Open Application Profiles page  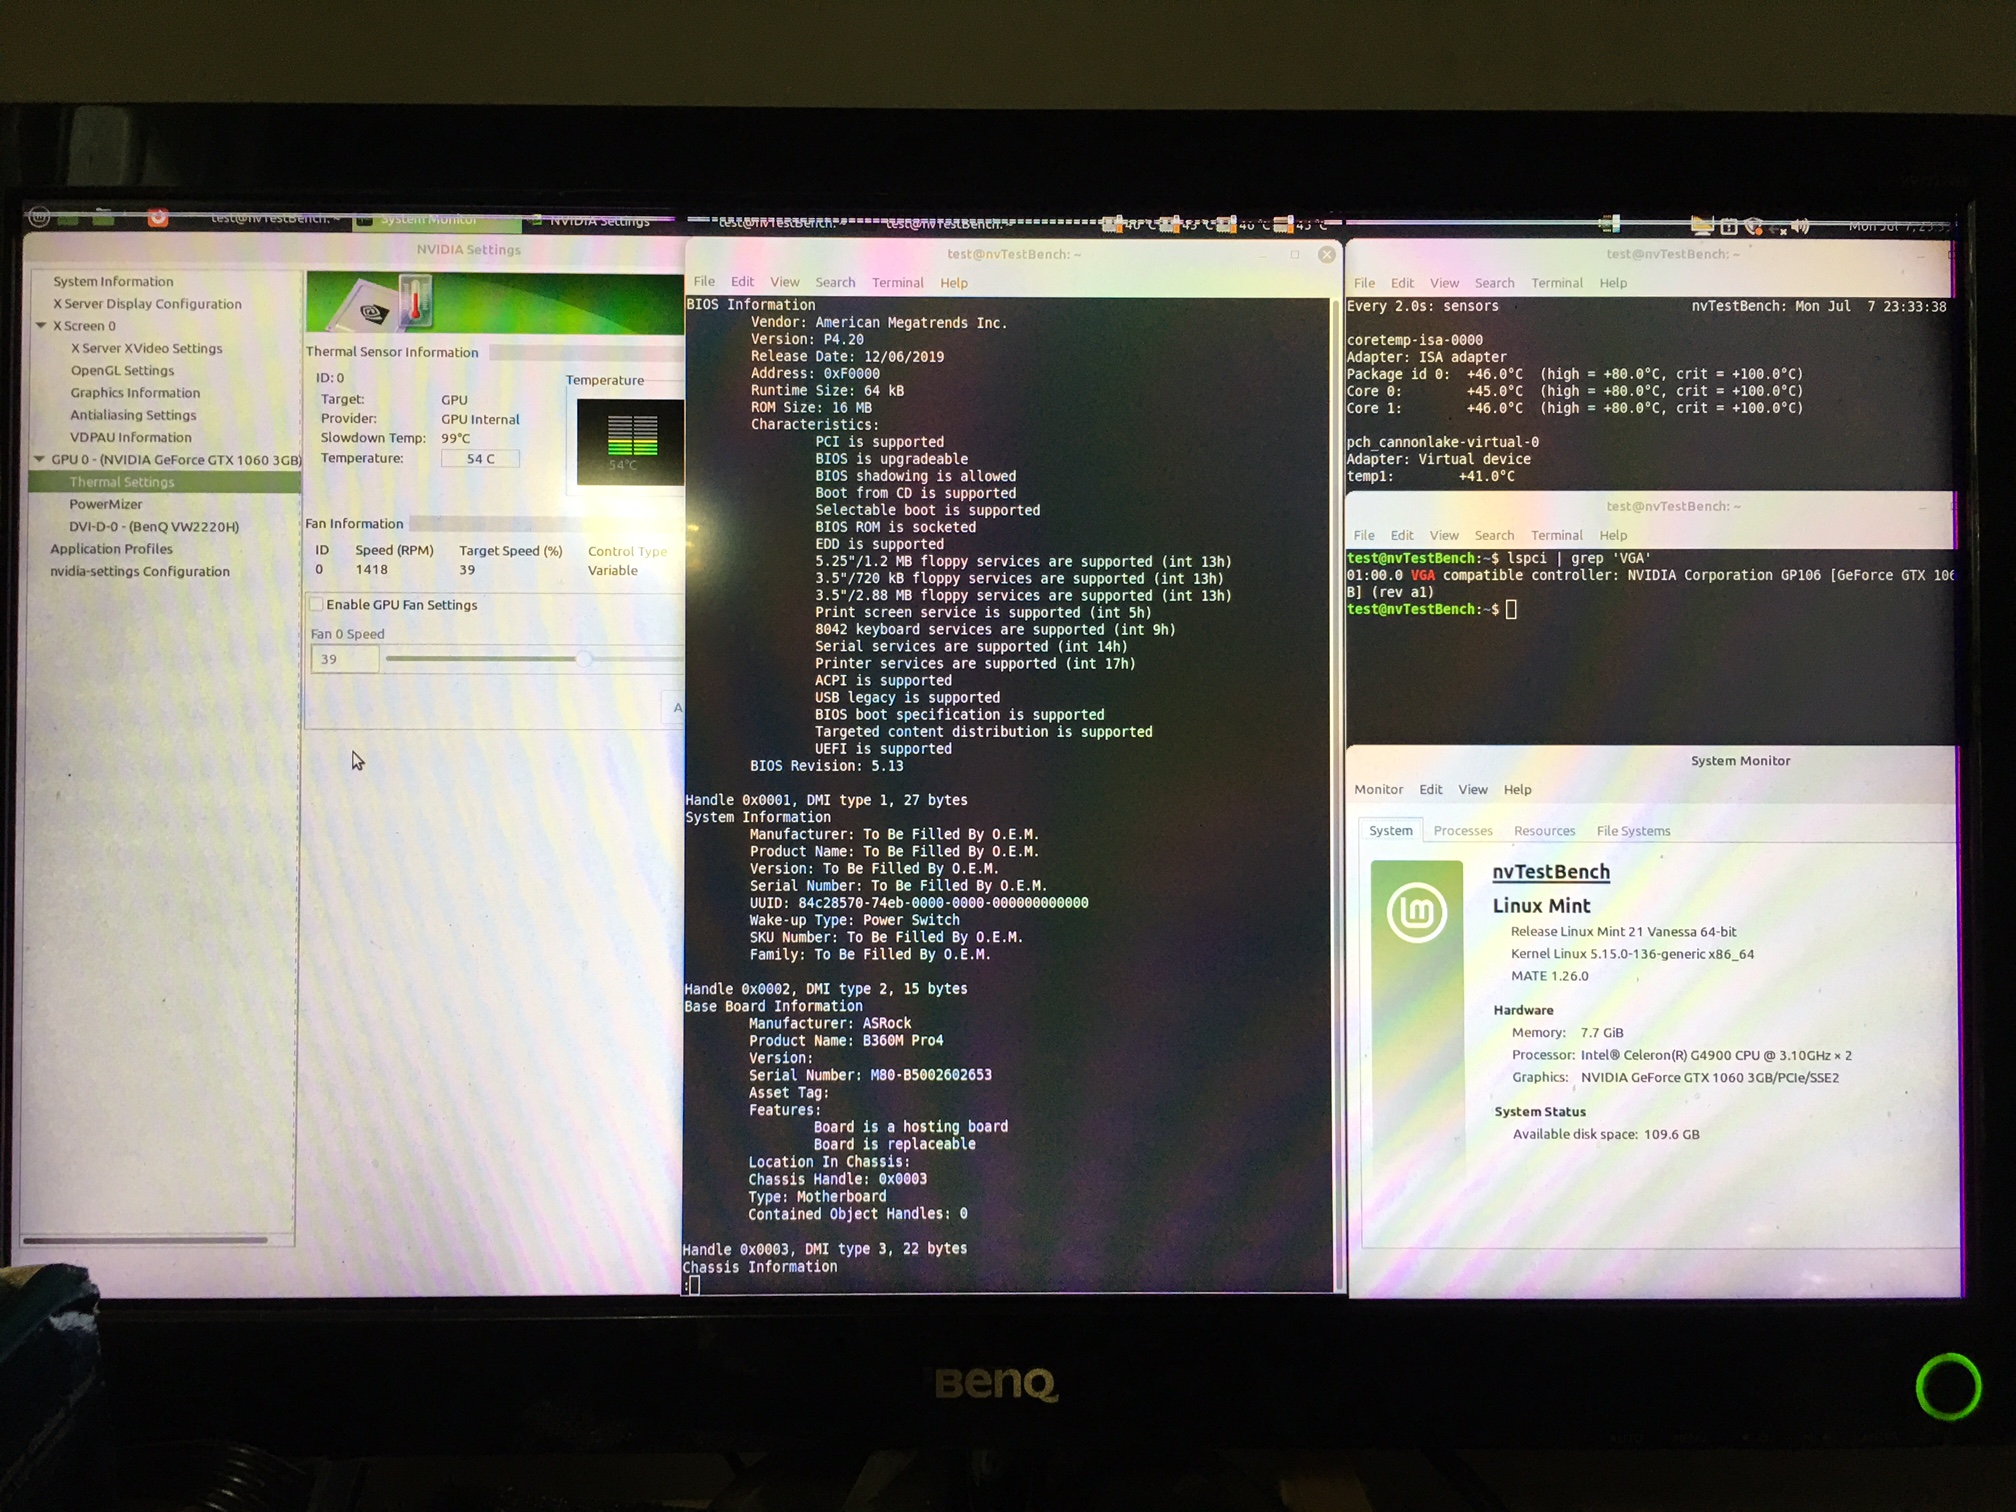(x=111, y=549)
